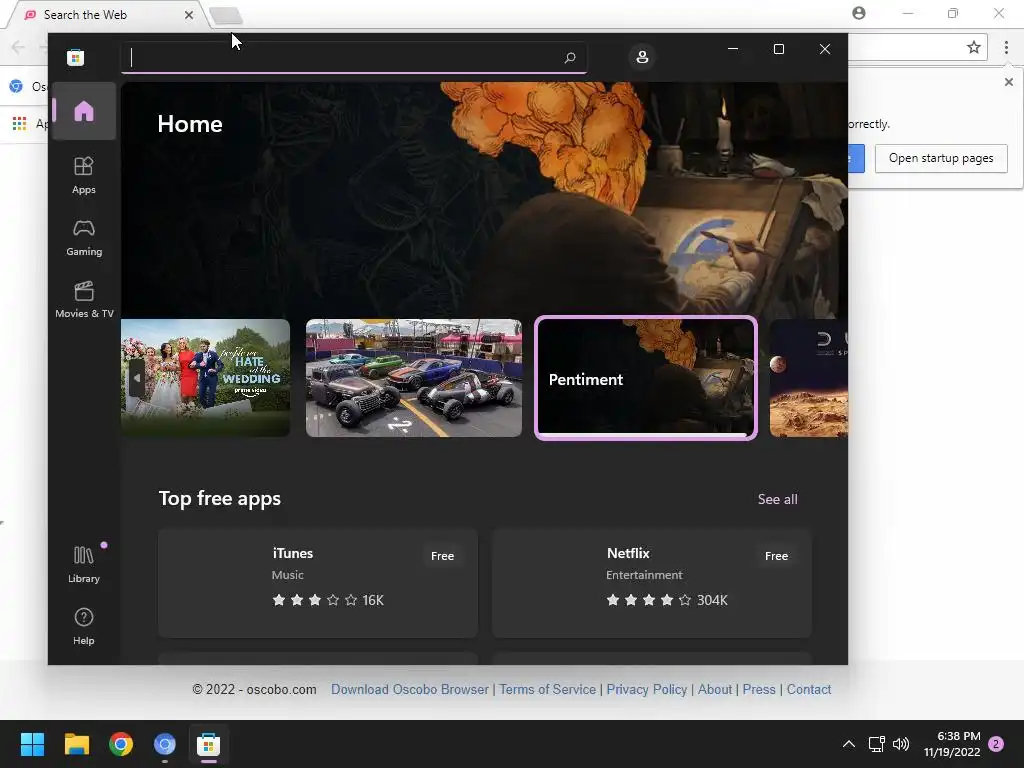1024x768 pixels.
Task: Click the Microsoft Store logo icon
Action: (76, 57)
